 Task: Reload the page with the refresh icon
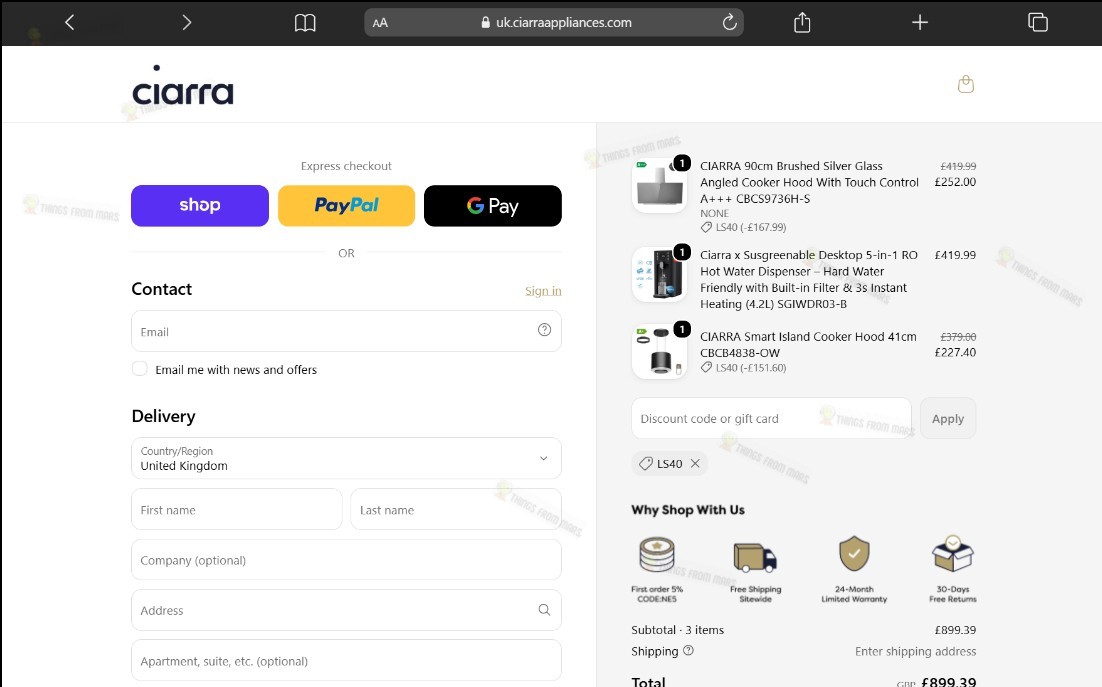730,22
